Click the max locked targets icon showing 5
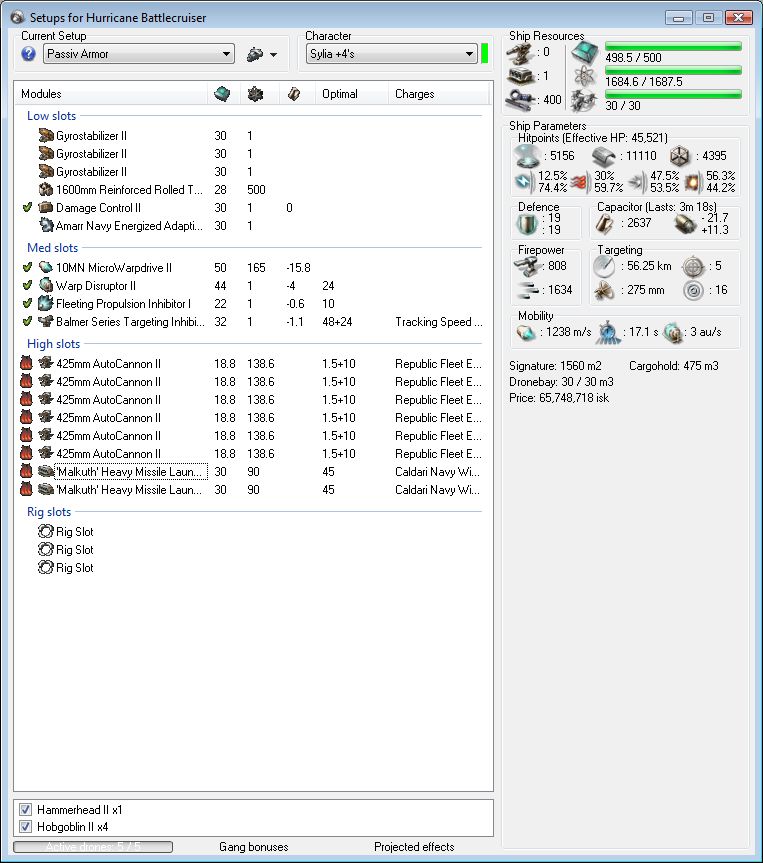Image resolution: width=763 pixels, height=863 pixels. (x=693, y=266)
